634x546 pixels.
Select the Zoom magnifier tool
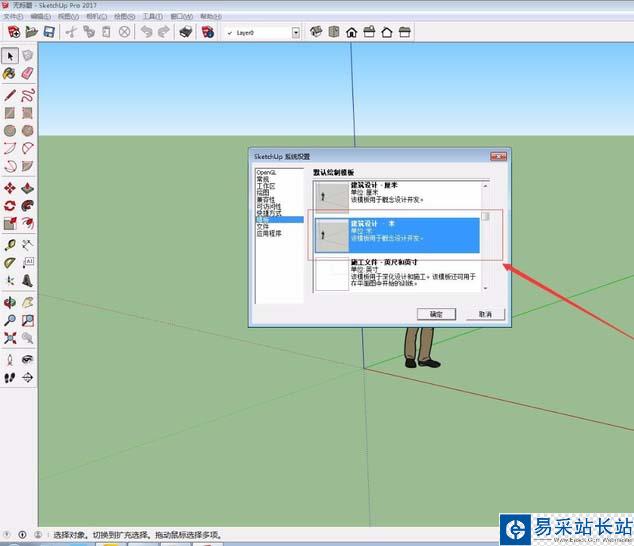pyautogui.click(x=10, y=320)
